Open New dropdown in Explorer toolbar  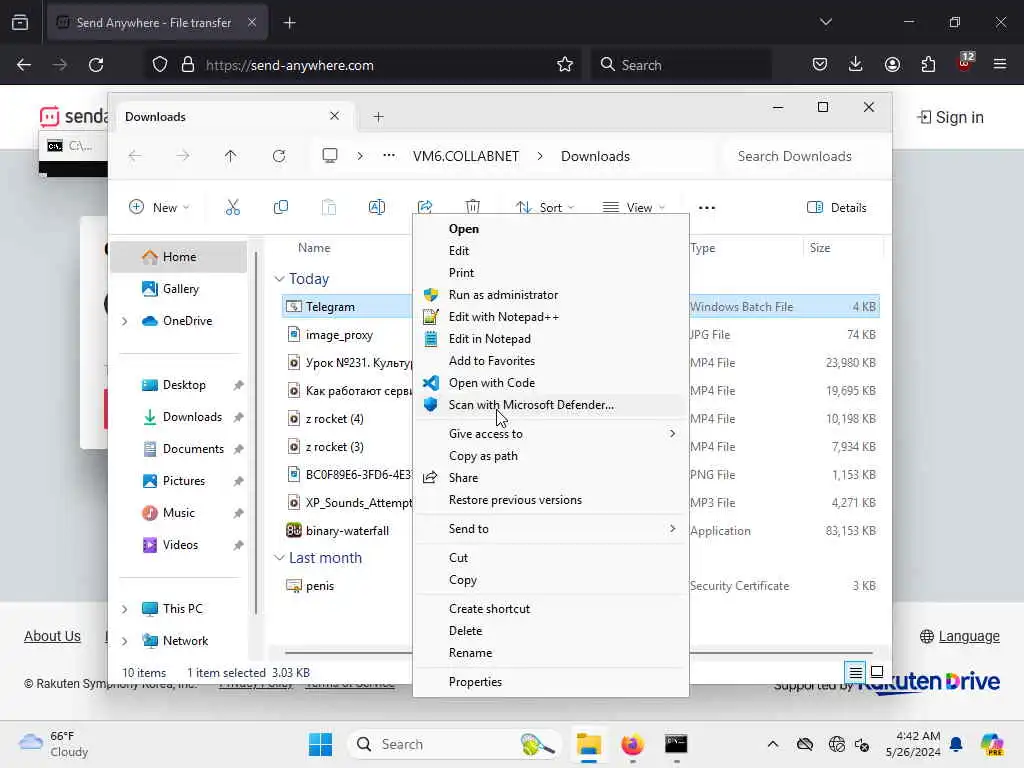[159, 208]
